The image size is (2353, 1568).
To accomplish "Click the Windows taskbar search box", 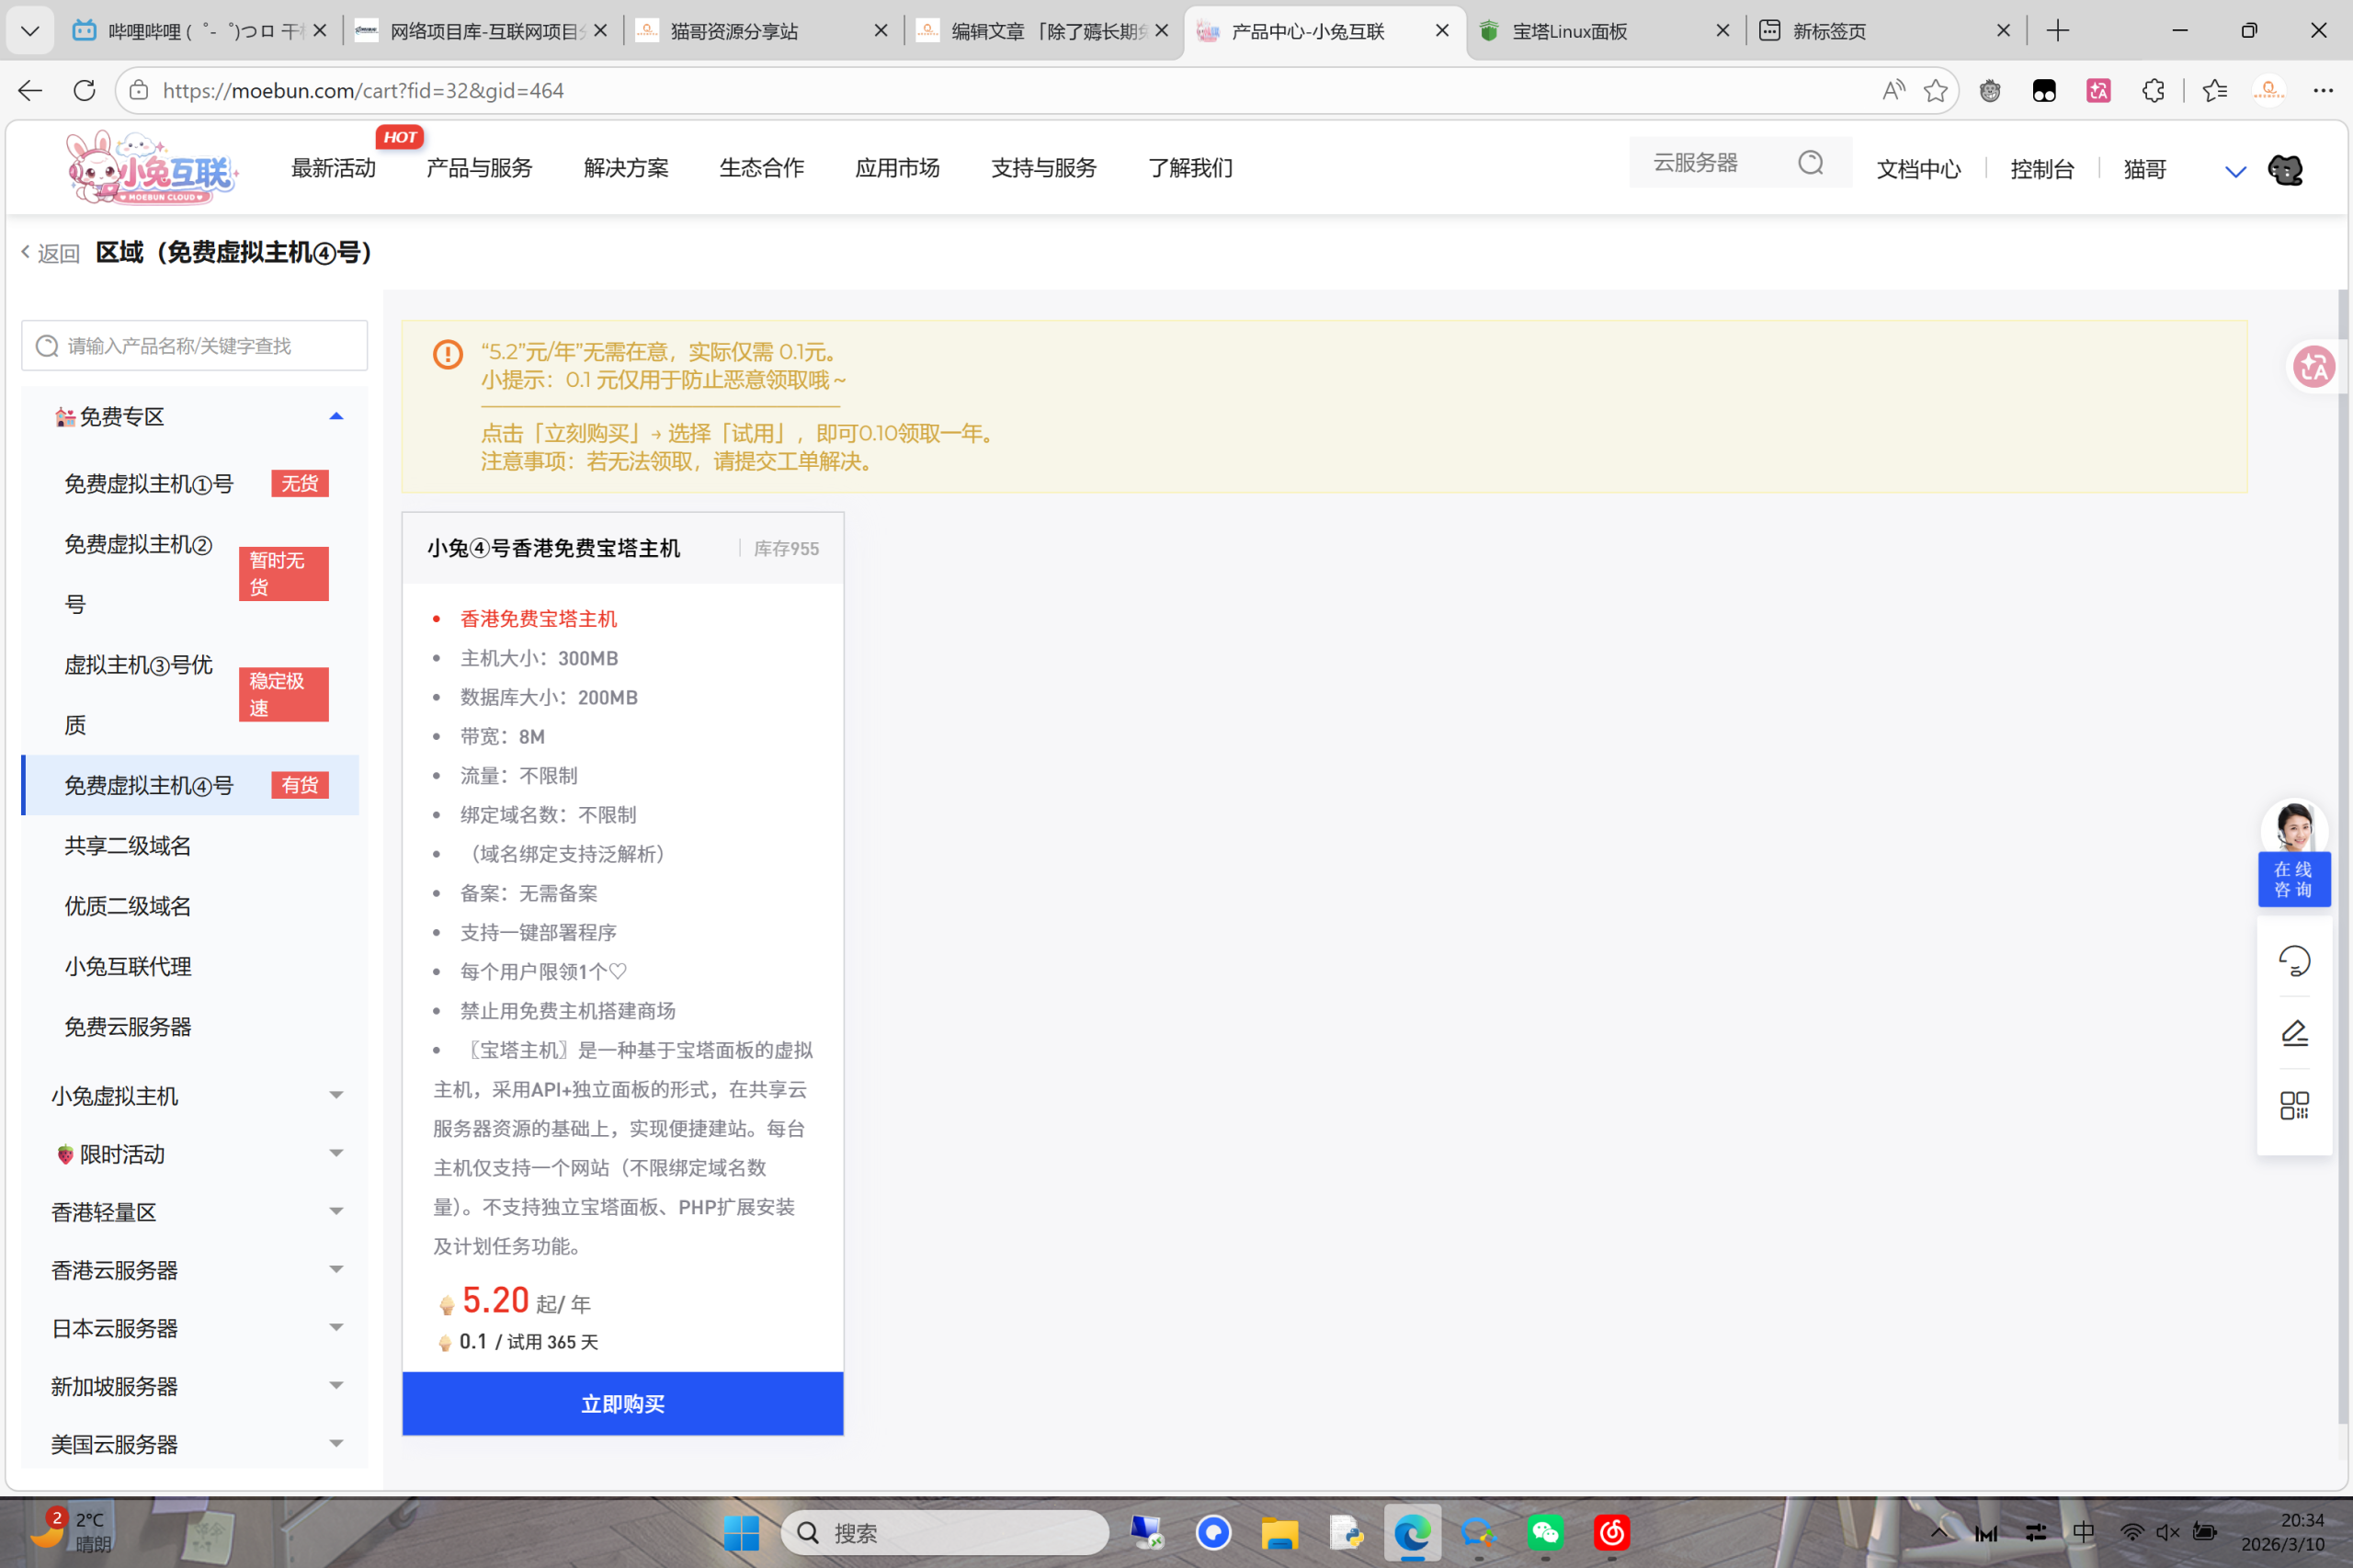I will coord(945,1533).
